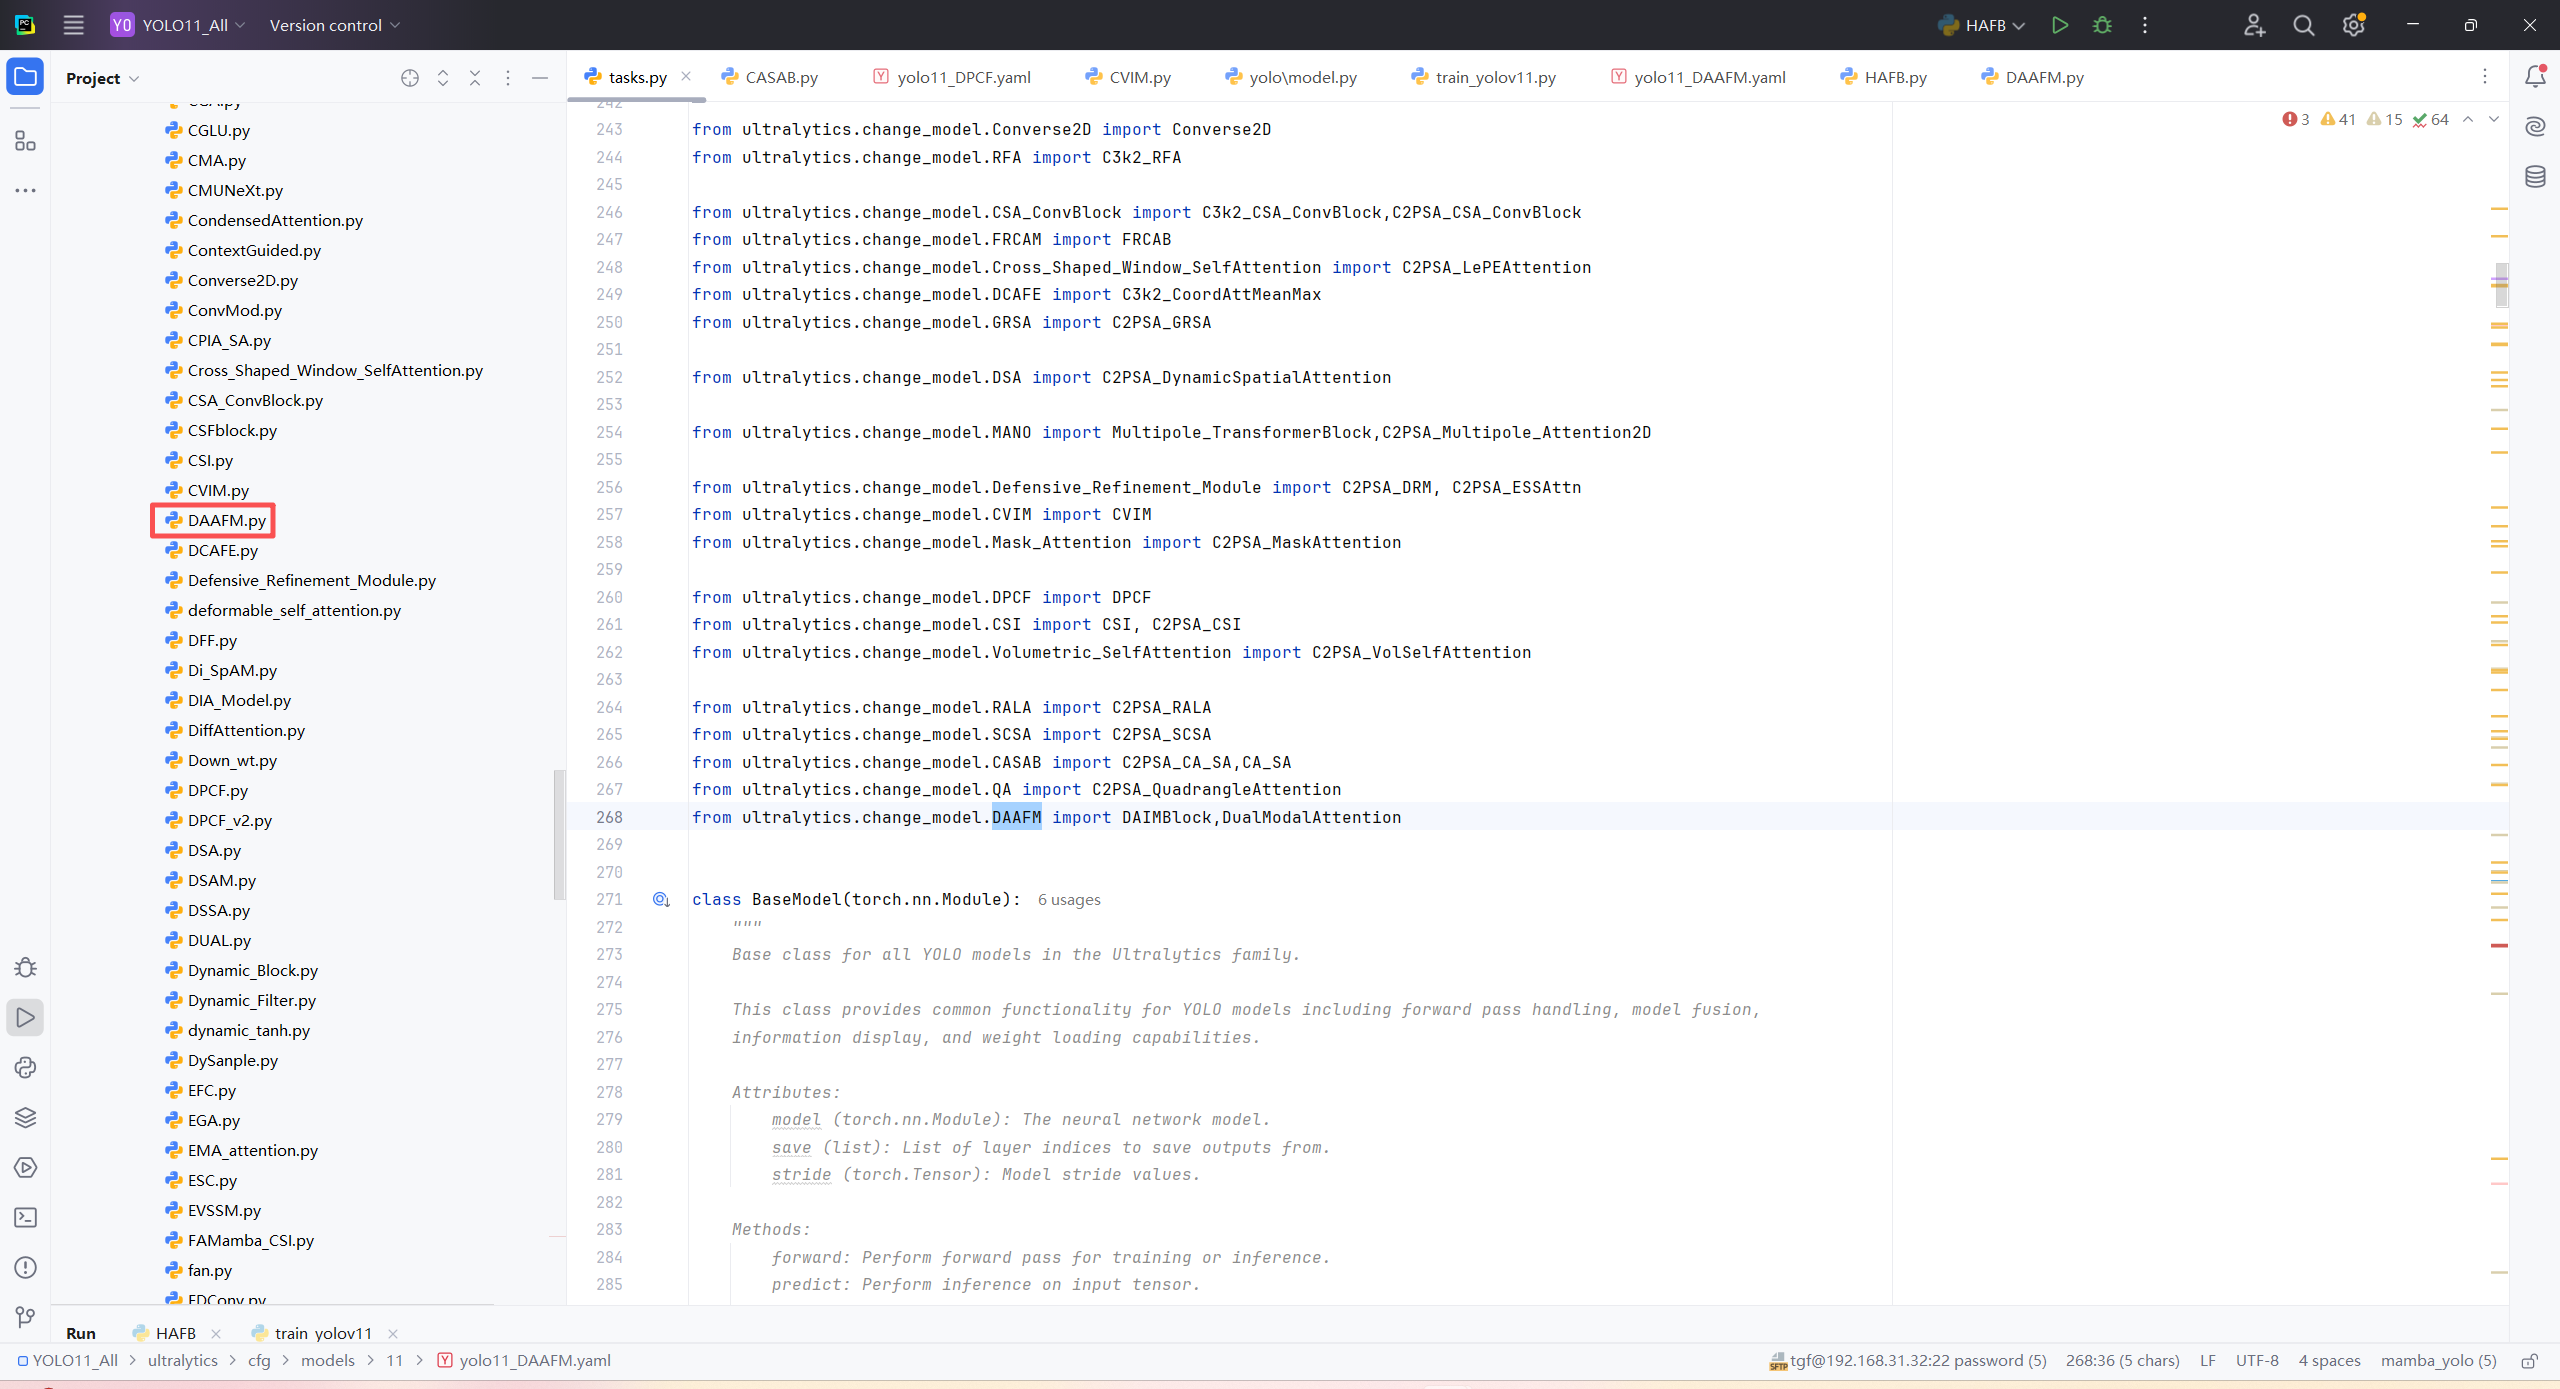Open the Terminal tool window
2560x1389 pixels.
point(25,1217)
